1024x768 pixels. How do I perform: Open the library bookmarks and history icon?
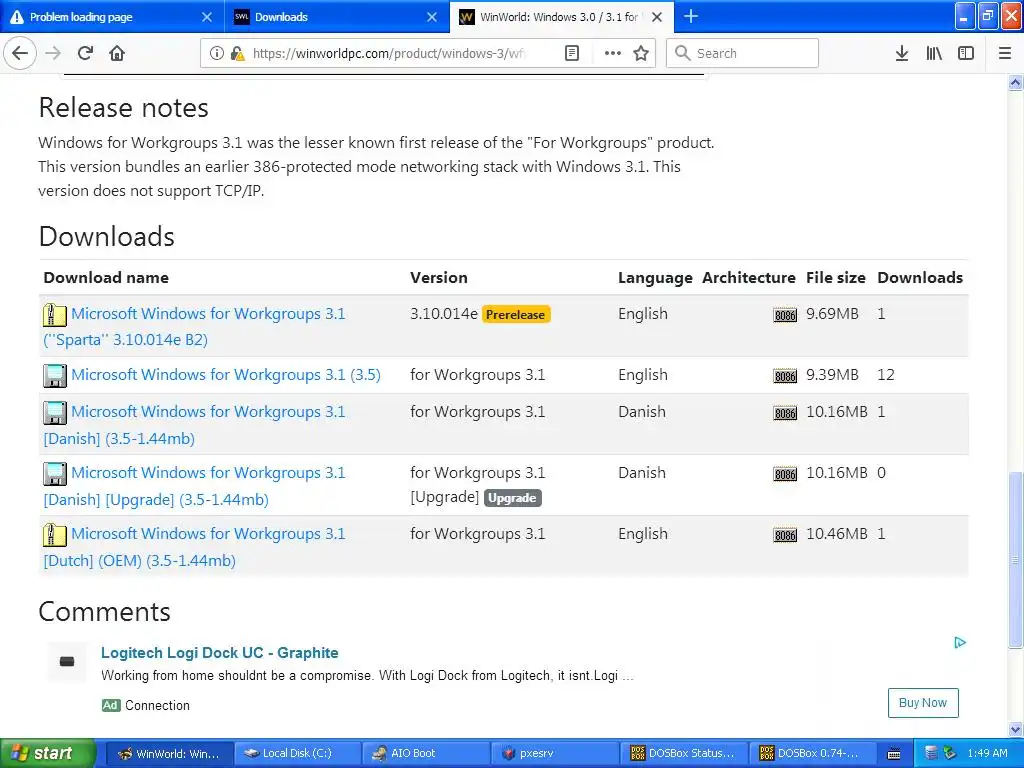(934, 53)
